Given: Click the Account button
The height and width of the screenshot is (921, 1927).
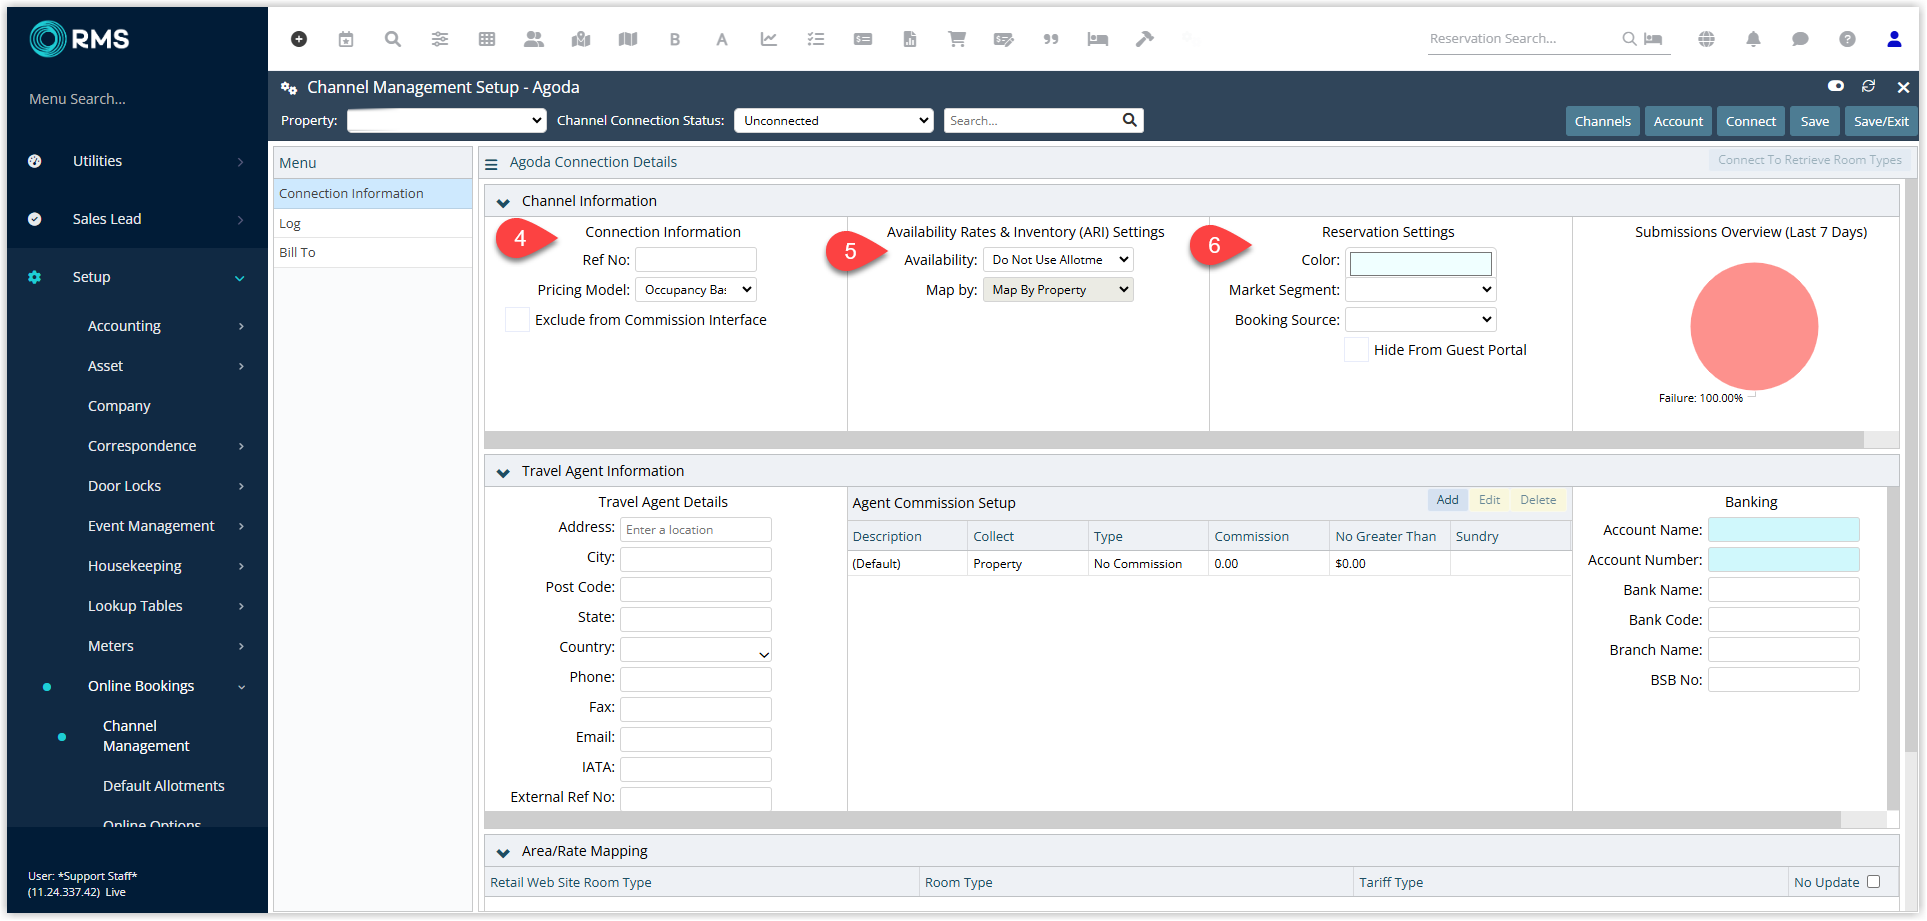Looking at the screenshot, I should pos(1678,121).
